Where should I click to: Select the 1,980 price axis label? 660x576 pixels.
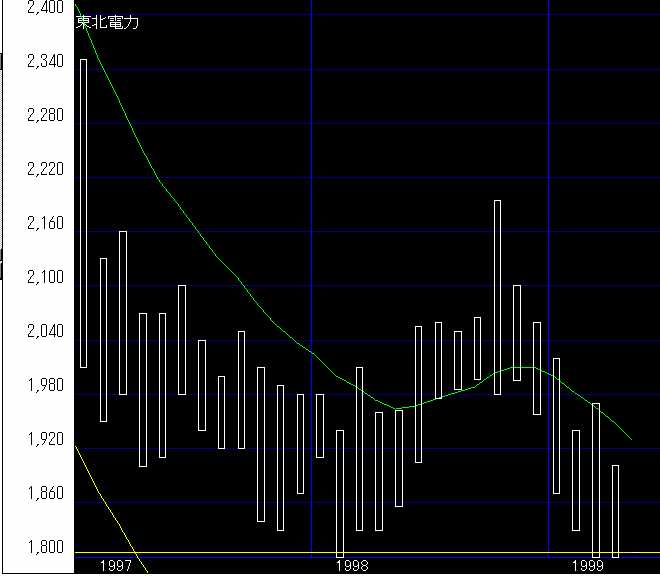[44, 386]
